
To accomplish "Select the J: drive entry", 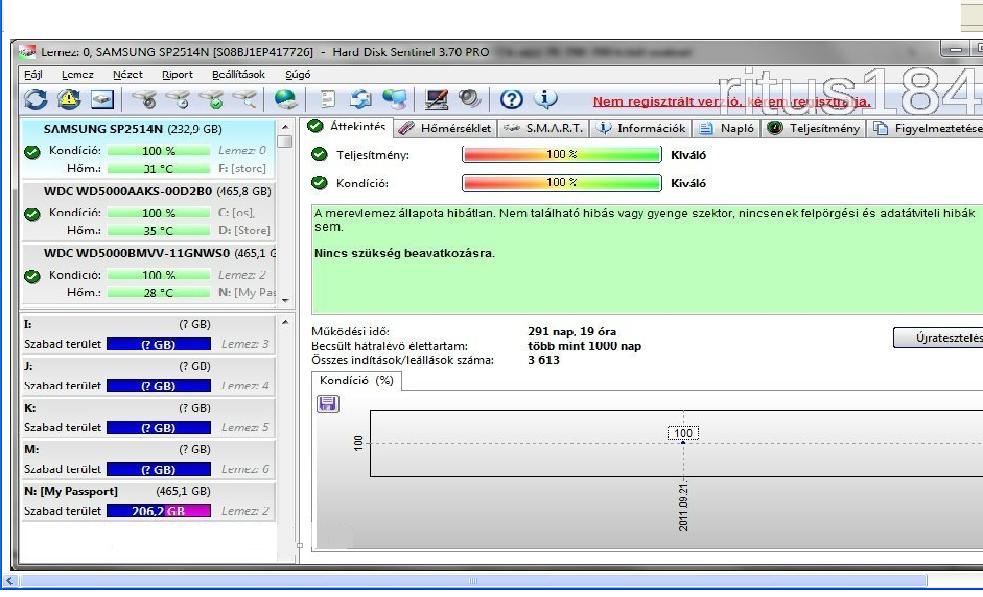I will point(149,376).
